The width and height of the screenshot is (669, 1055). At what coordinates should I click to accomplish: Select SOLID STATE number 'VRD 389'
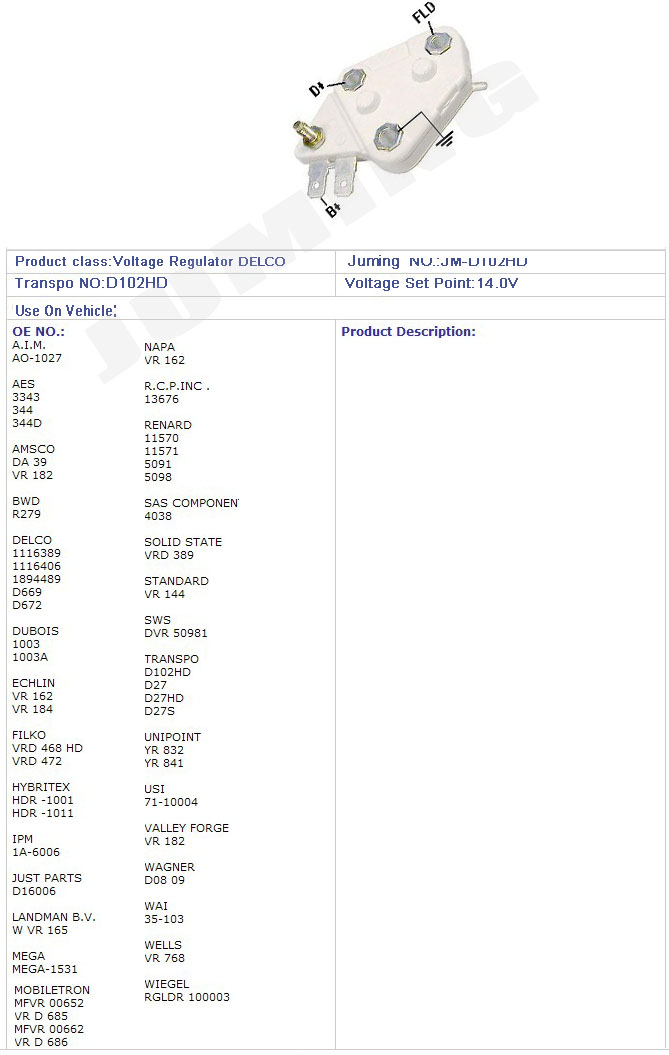(x=169, y=555)
